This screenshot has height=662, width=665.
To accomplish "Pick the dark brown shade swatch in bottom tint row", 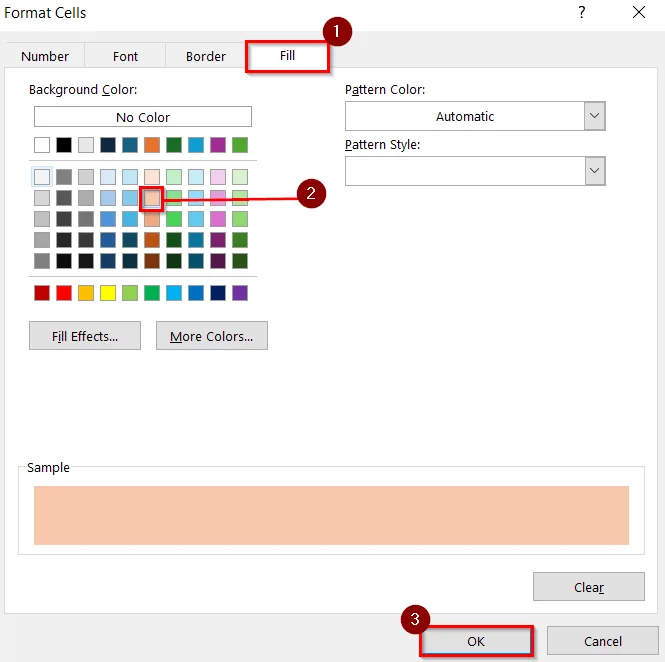I will click(152, 261).
